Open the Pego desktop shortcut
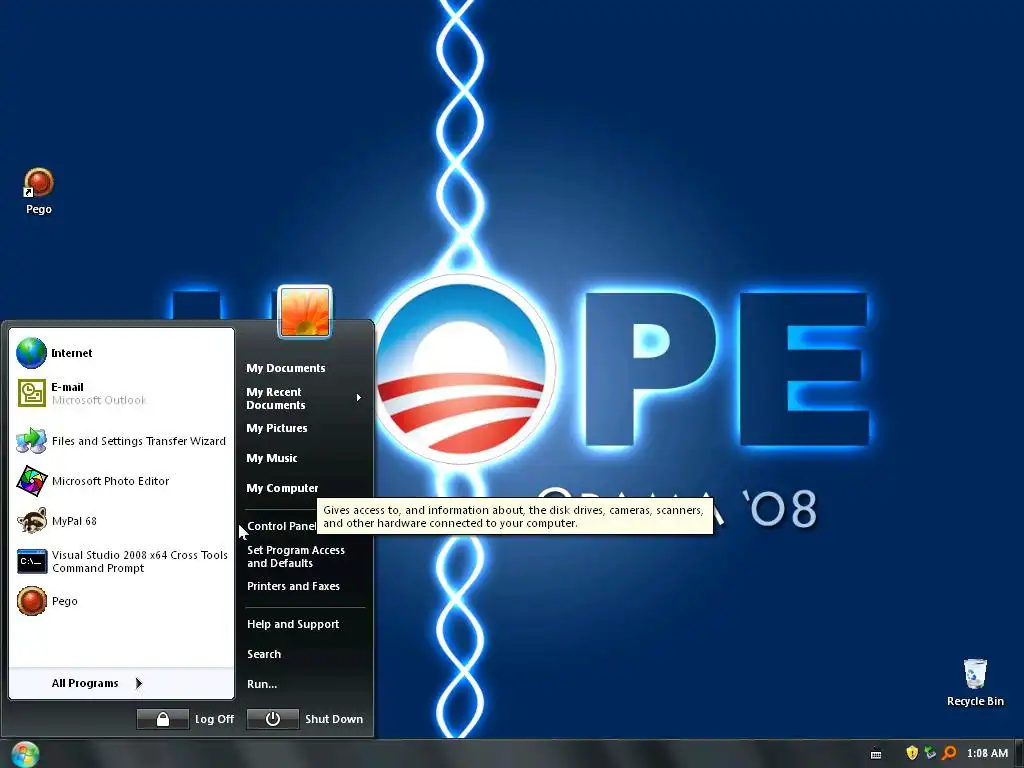 point(39,191)
